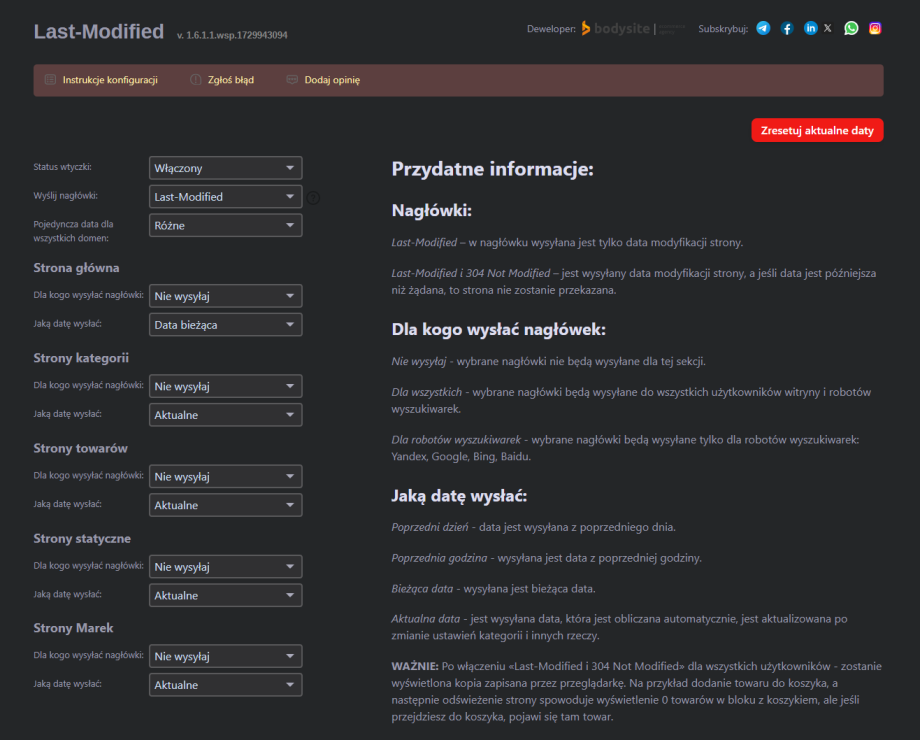Viewport: 920px width, 740px height.
Task: Click the bodysite developer logo
Action: (x=616, y=29)
